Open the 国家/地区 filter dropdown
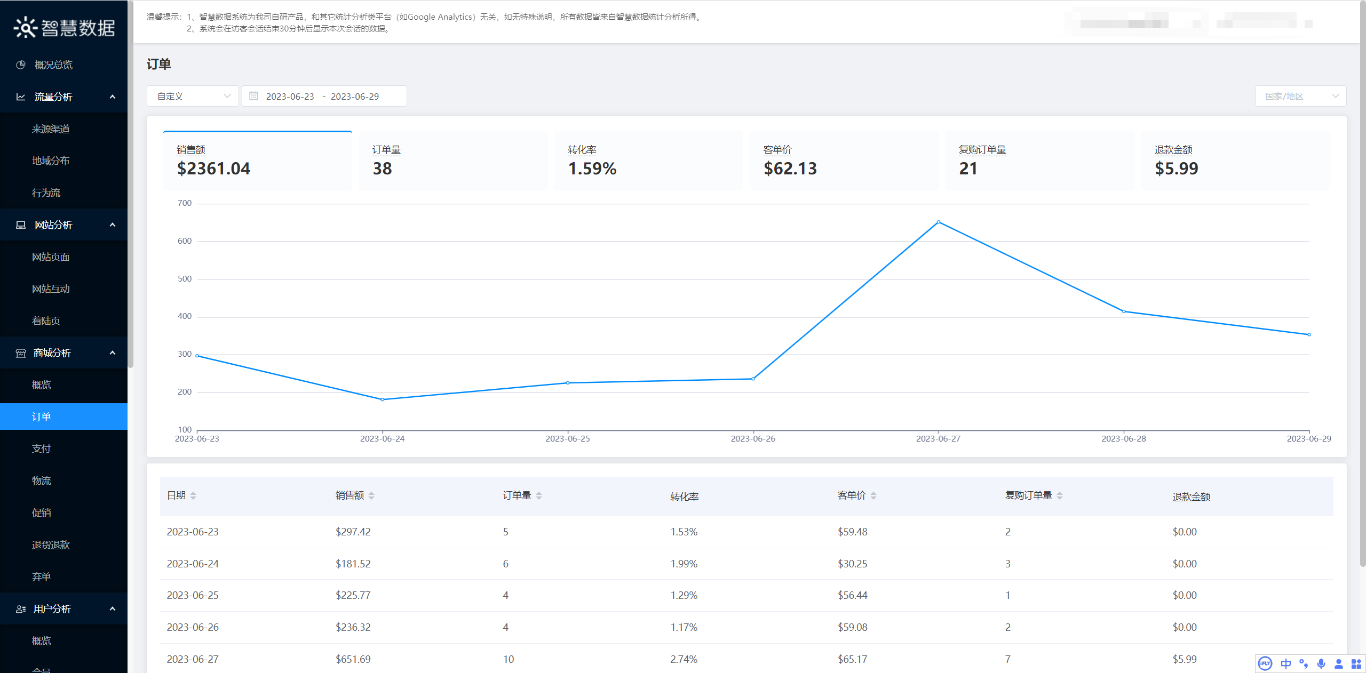Image resolution: width=1366 pixels, height=673 pixels. [x=1300, y=96]
